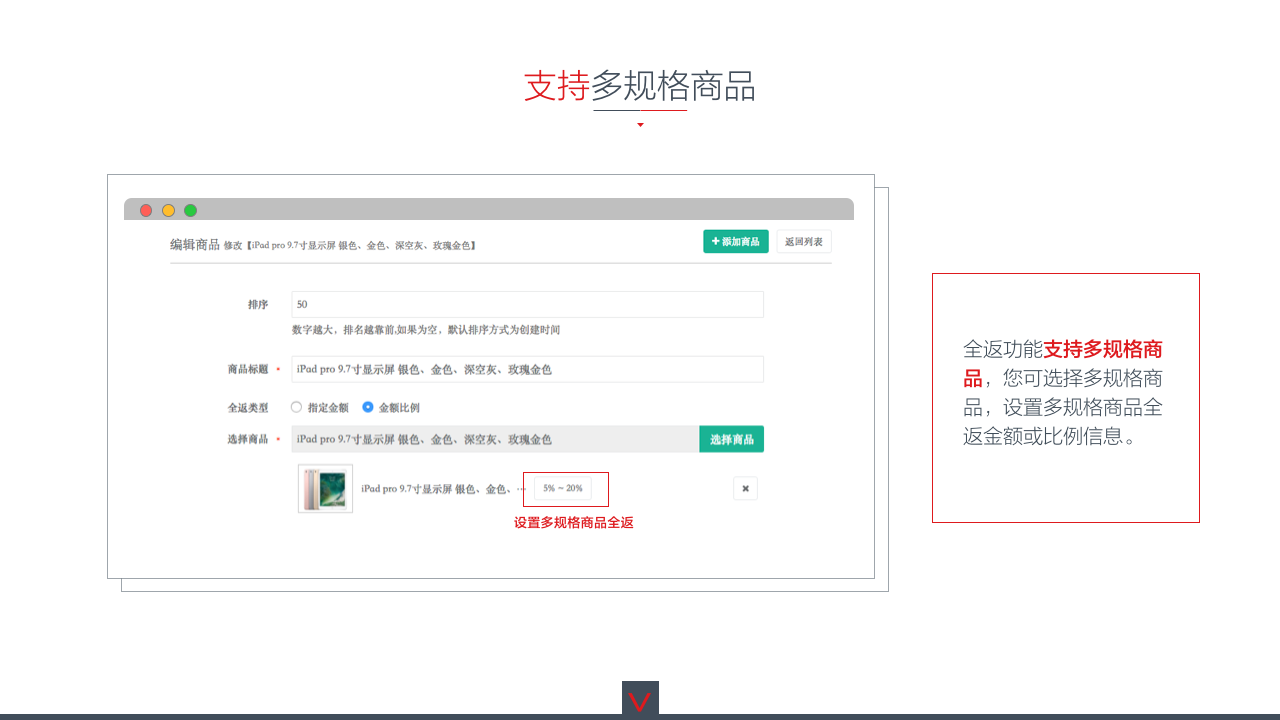Click the red-bordered description text box
Image resolution: width=1280 pixels, height=720 pixels.
[x=1065, y=397]
